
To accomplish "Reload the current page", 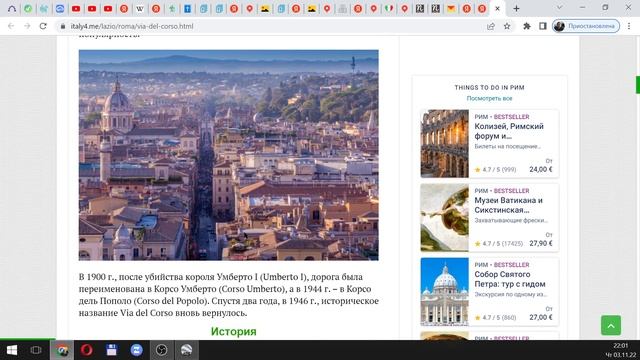I will pos(43,26).
